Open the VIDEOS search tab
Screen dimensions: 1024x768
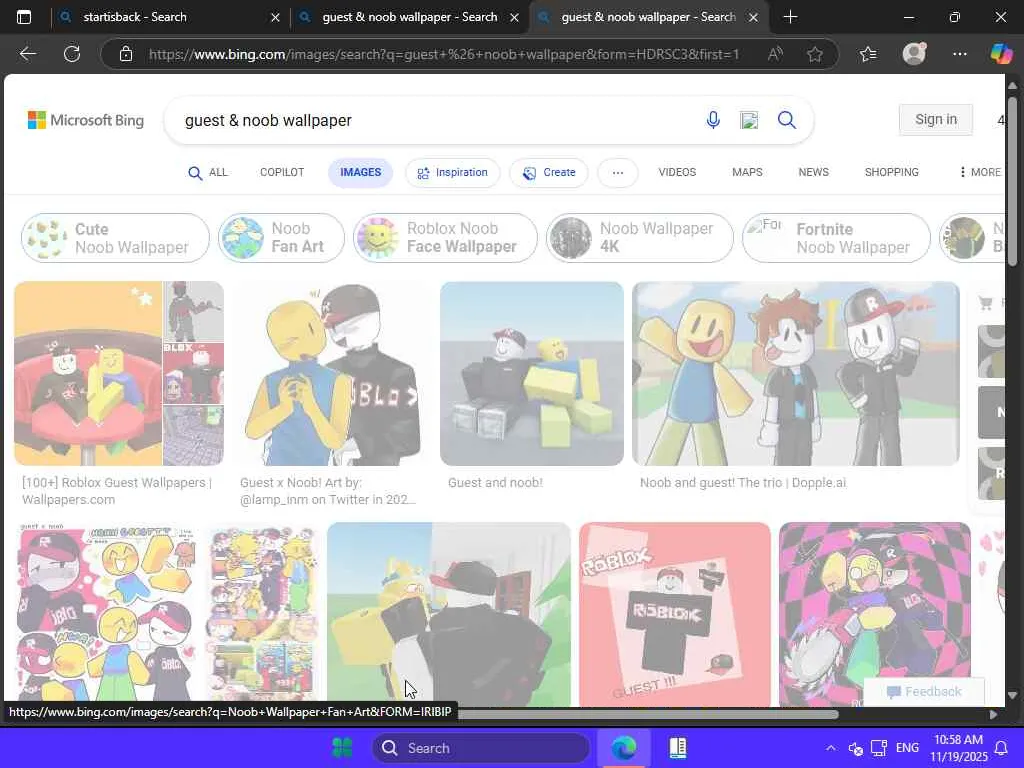(x=677, y=172)
